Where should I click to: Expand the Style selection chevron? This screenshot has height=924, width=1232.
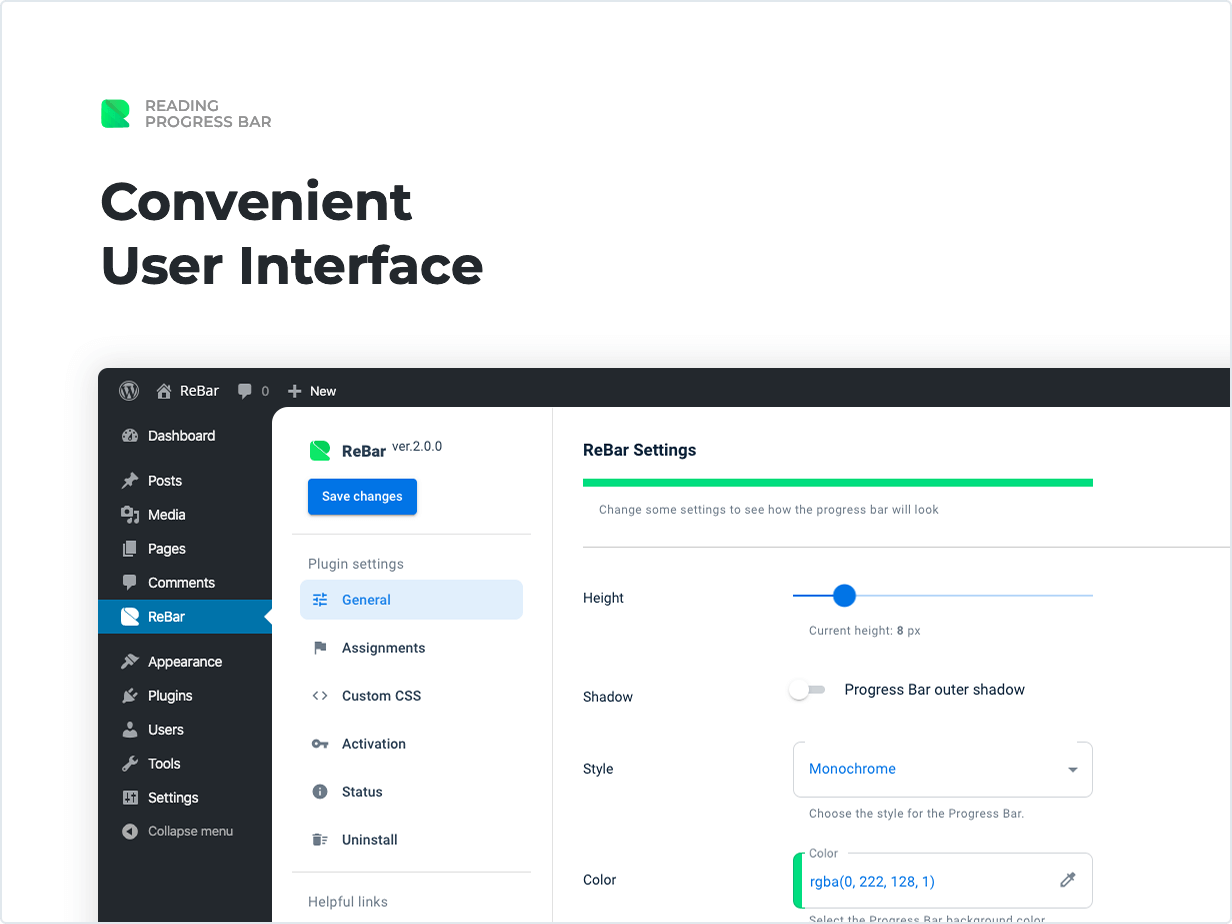pos(1073,769)
